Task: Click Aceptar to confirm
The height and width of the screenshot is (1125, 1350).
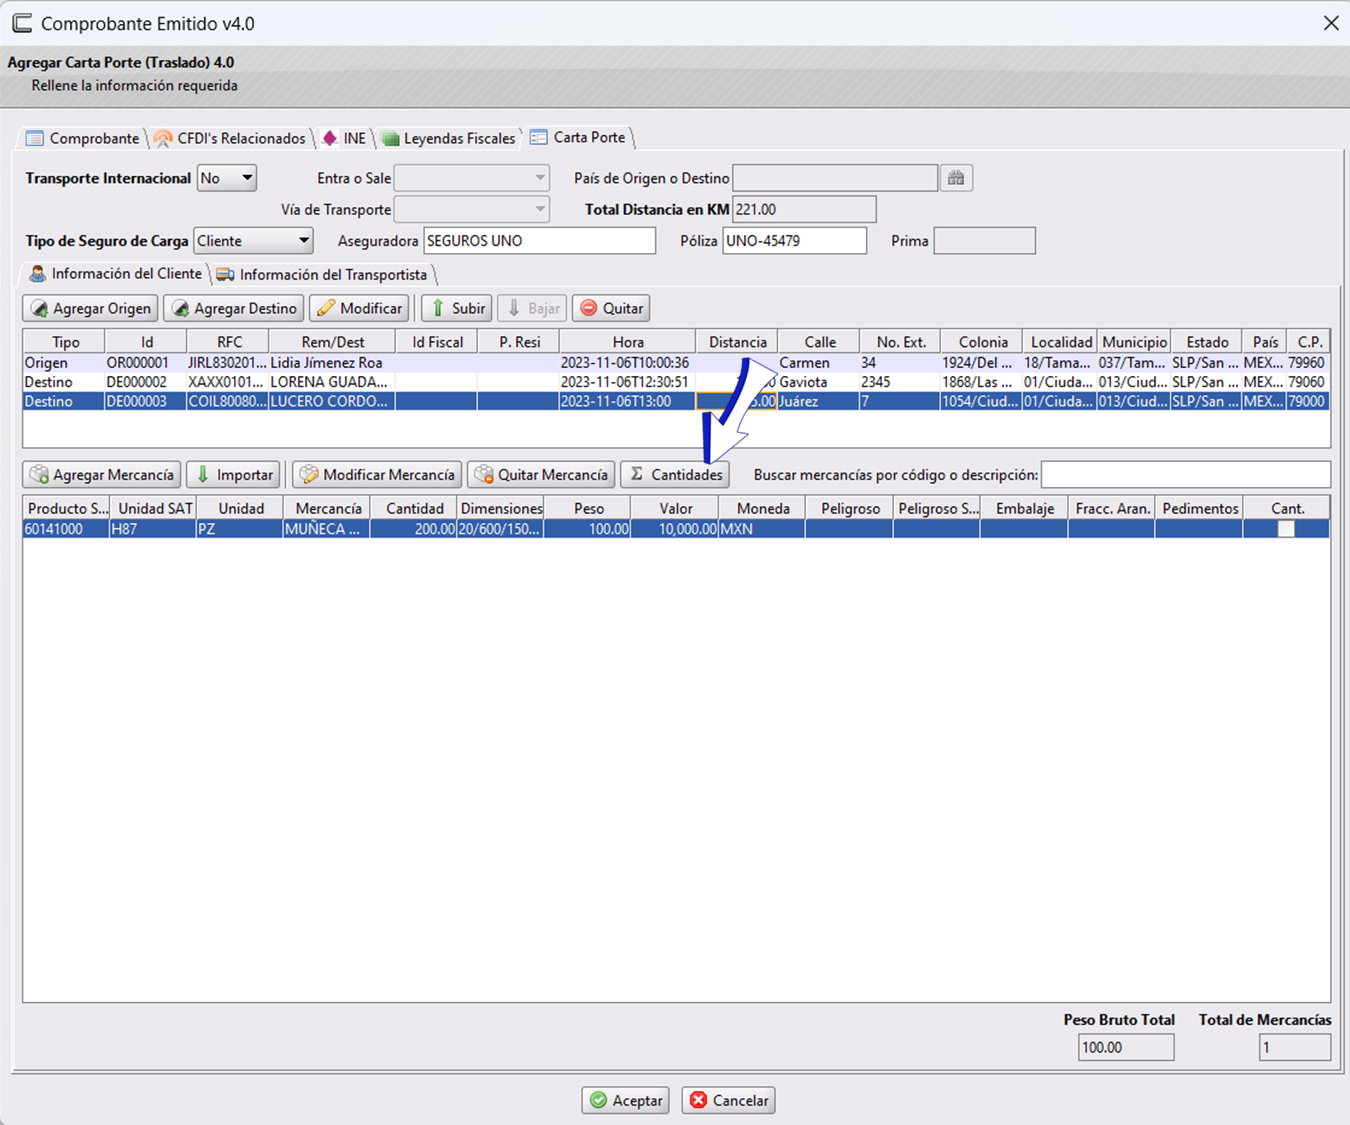Action: coord(626,1100)
